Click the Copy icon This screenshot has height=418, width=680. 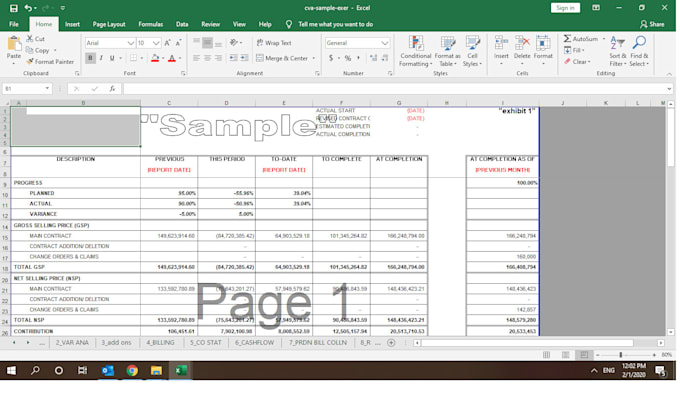coord(29,50)
